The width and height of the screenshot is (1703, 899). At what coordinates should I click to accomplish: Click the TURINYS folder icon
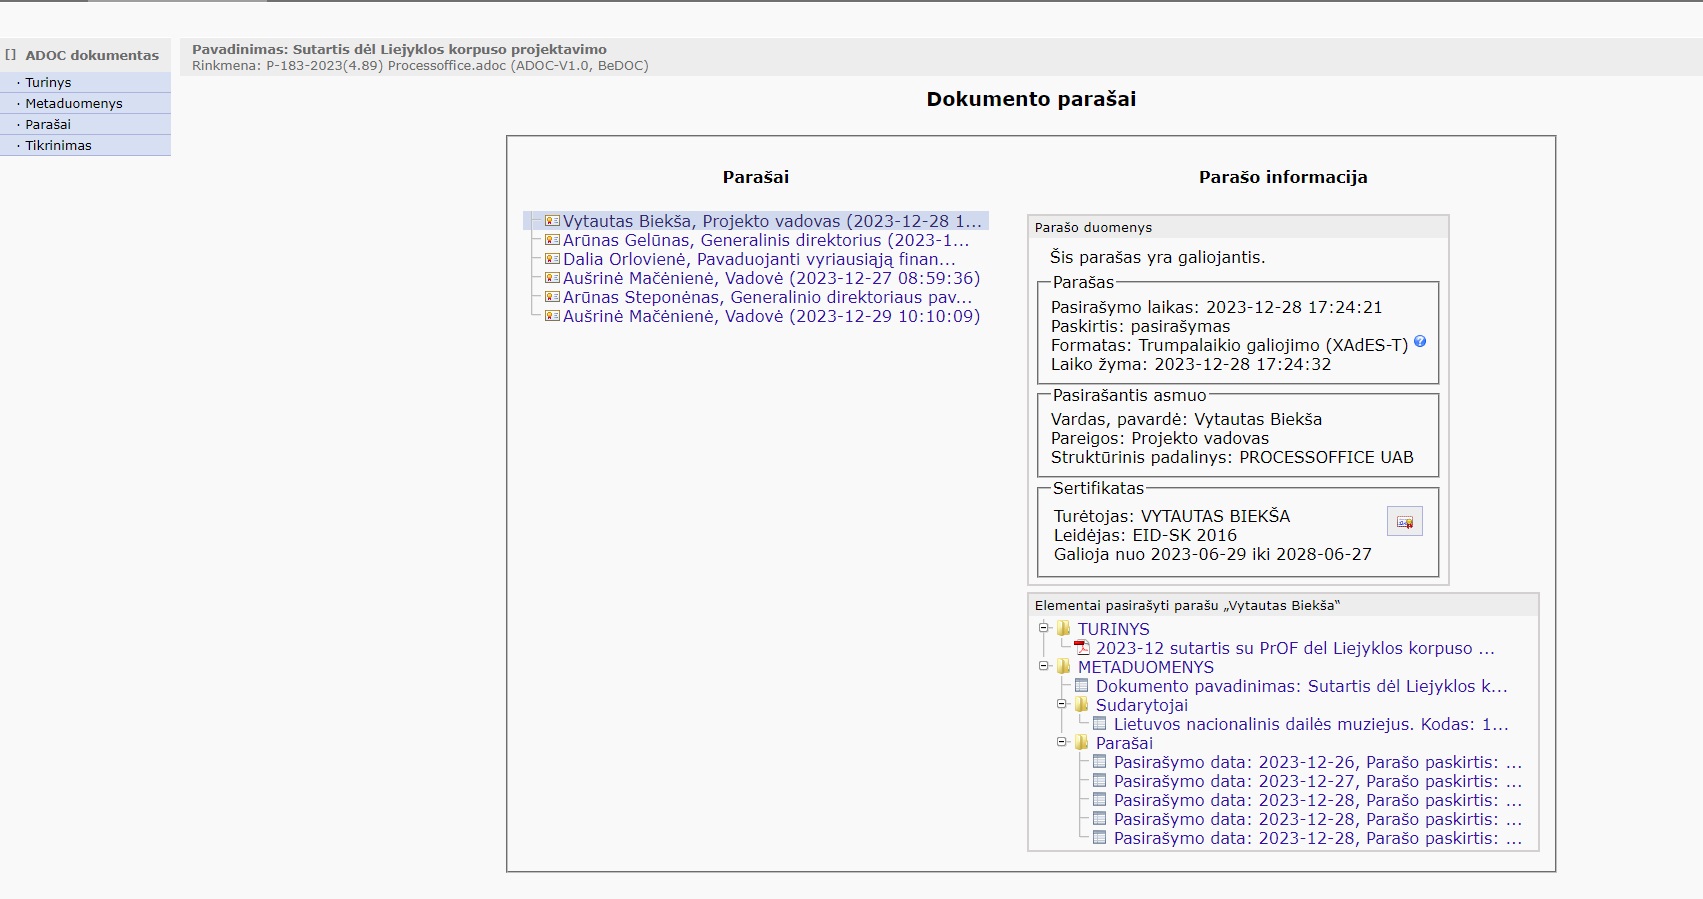(1064, 629)
